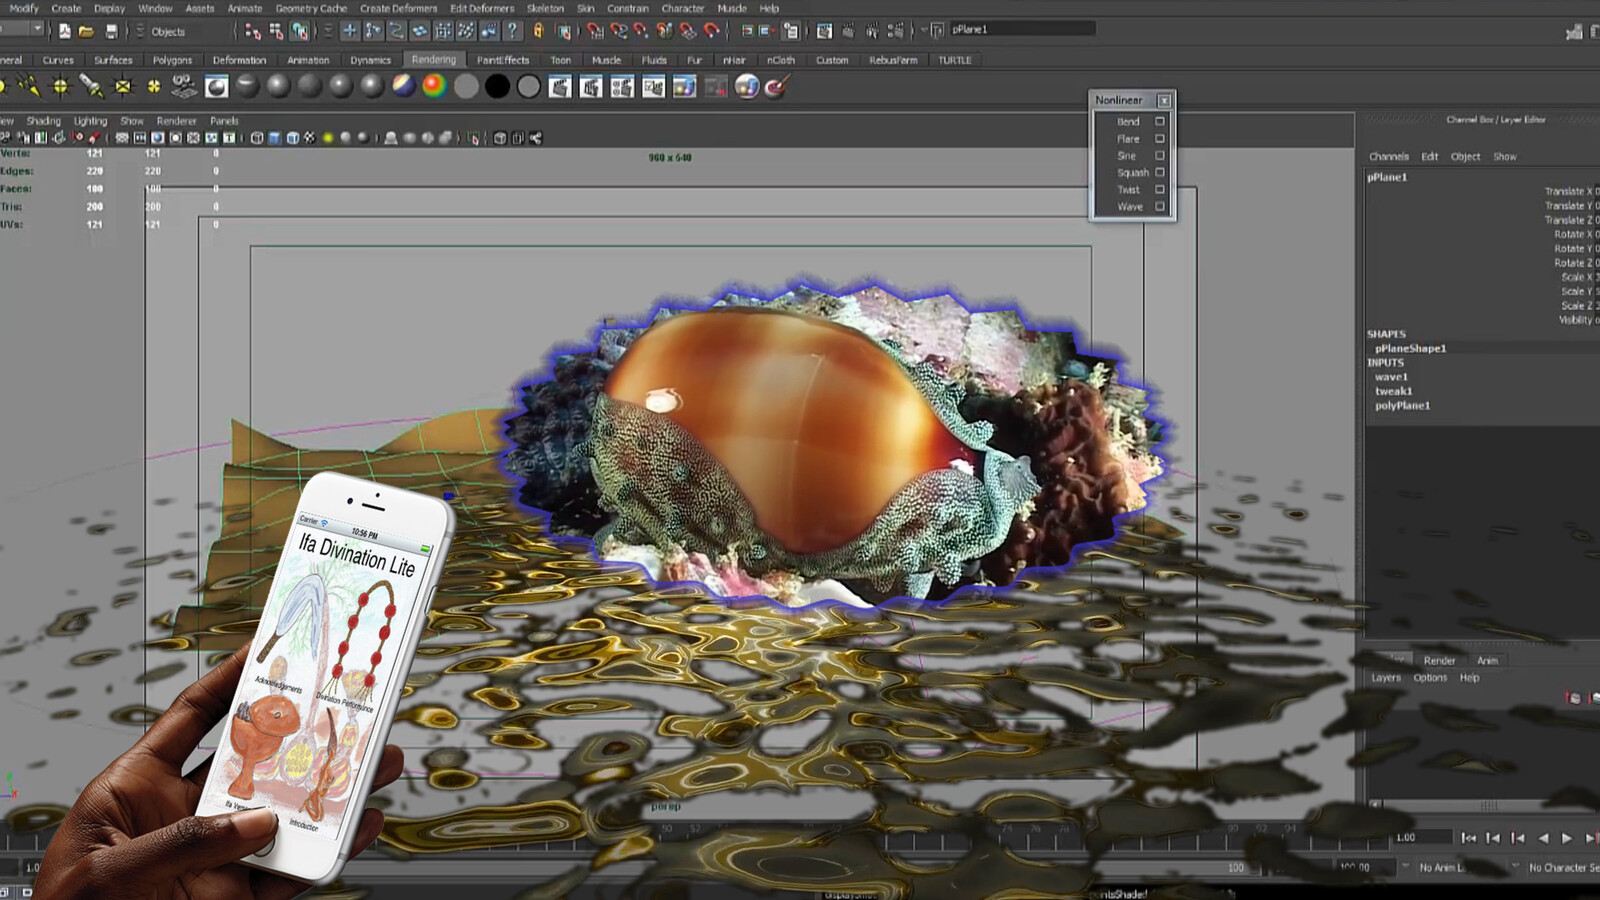This screenshot has width=1600, height=900.
Task: Open the Channels menu in Channel Box
Action: click(1388, 157)
